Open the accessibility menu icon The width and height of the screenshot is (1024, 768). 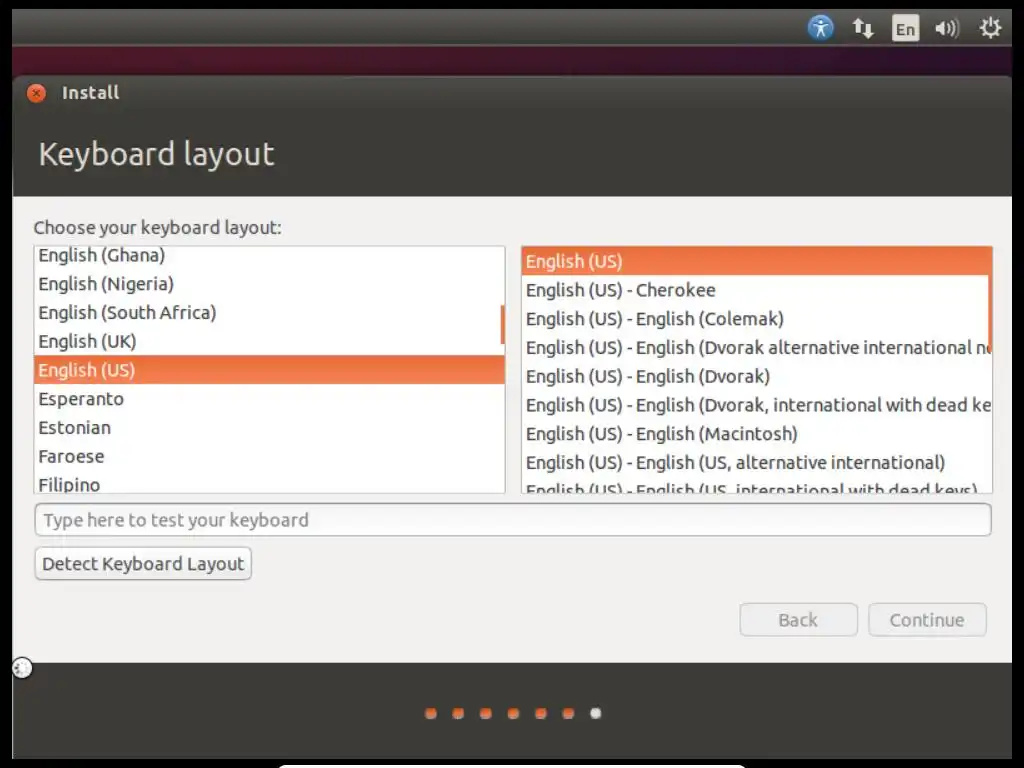[820, 28]
